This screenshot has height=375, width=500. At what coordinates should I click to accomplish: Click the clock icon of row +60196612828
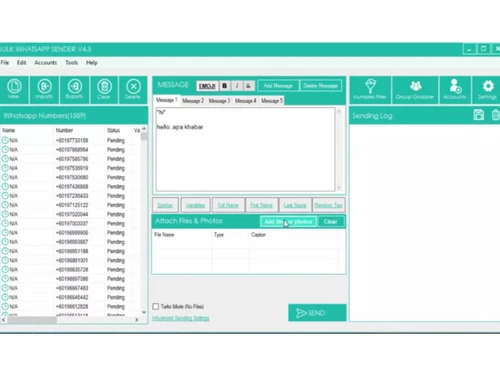(x=5, y=306)
